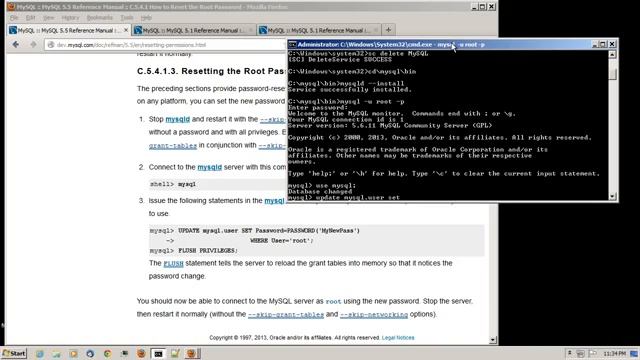This screenshot has width=640, height=360.
Task: Follow mysqld link in 'Stop mysqld' step
Action: [178, 119]
